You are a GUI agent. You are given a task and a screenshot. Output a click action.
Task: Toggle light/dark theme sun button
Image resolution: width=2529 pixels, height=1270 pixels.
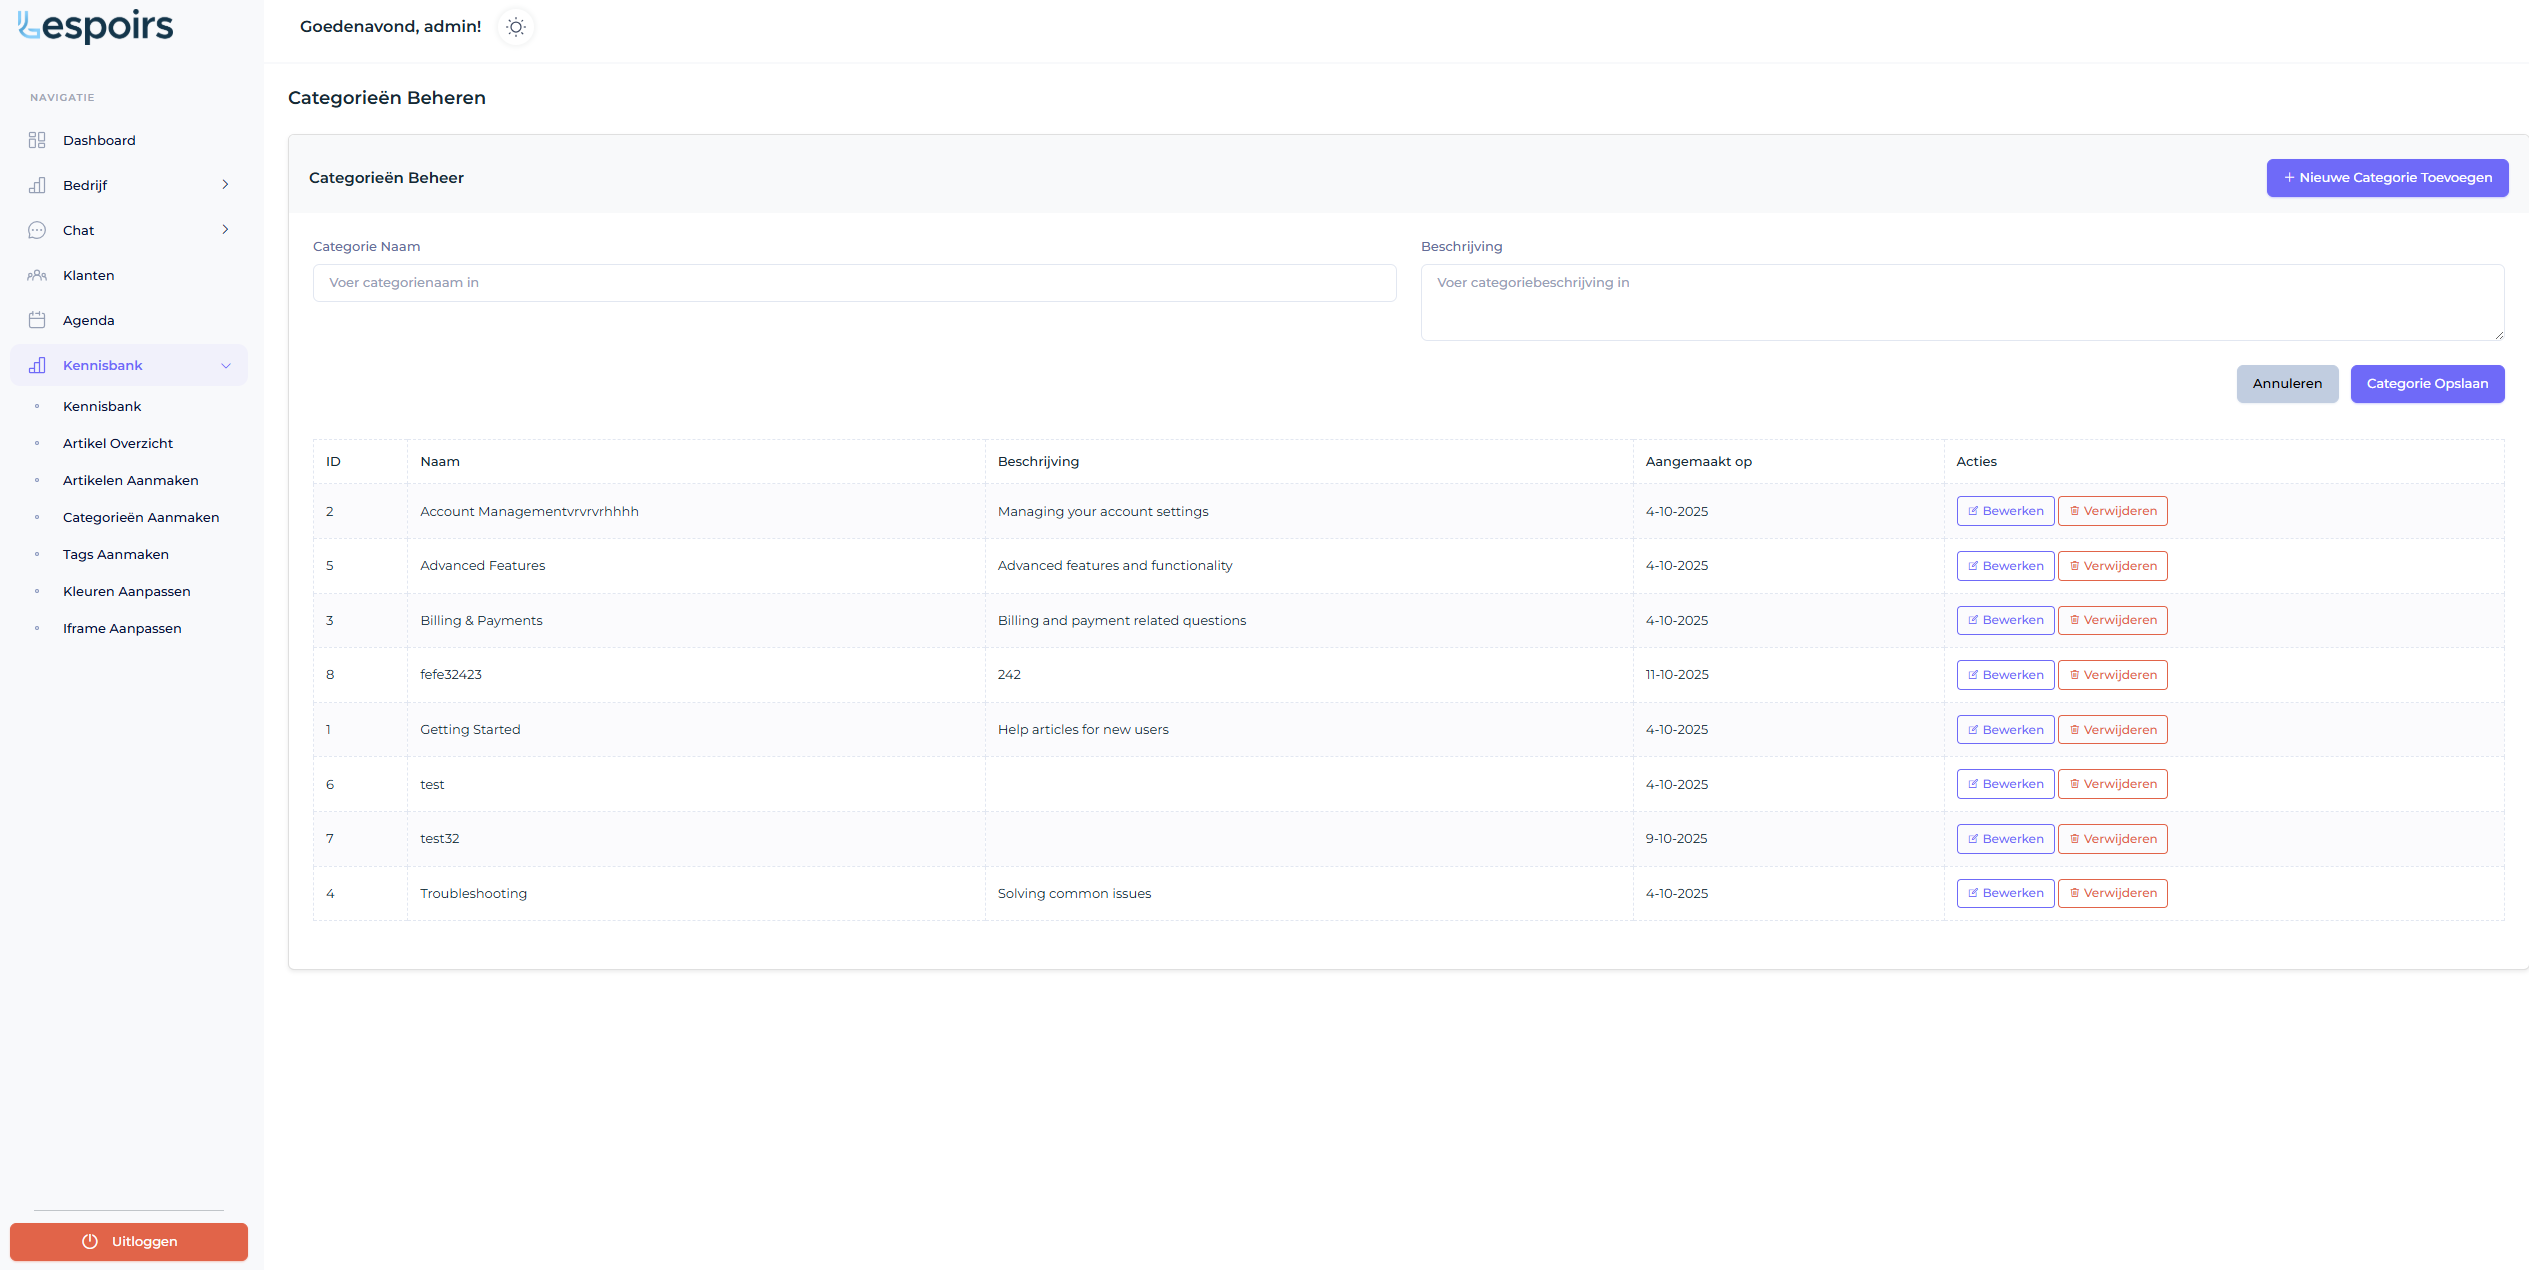click(x=516, y=27)
